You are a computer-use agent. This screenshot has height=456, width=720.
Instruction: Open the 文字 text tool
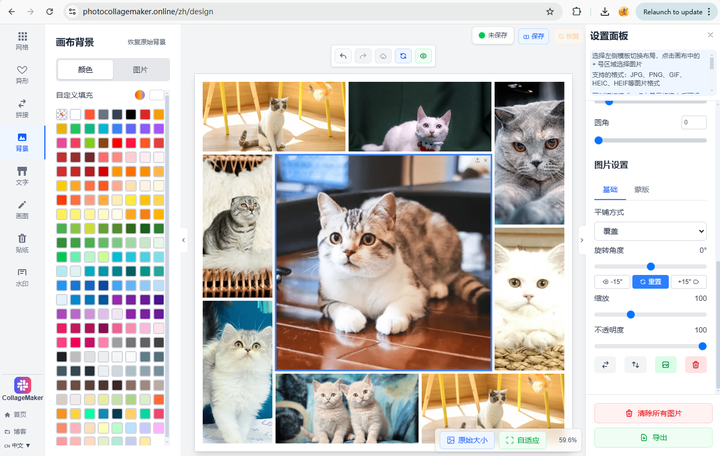(x=22, y=176)
